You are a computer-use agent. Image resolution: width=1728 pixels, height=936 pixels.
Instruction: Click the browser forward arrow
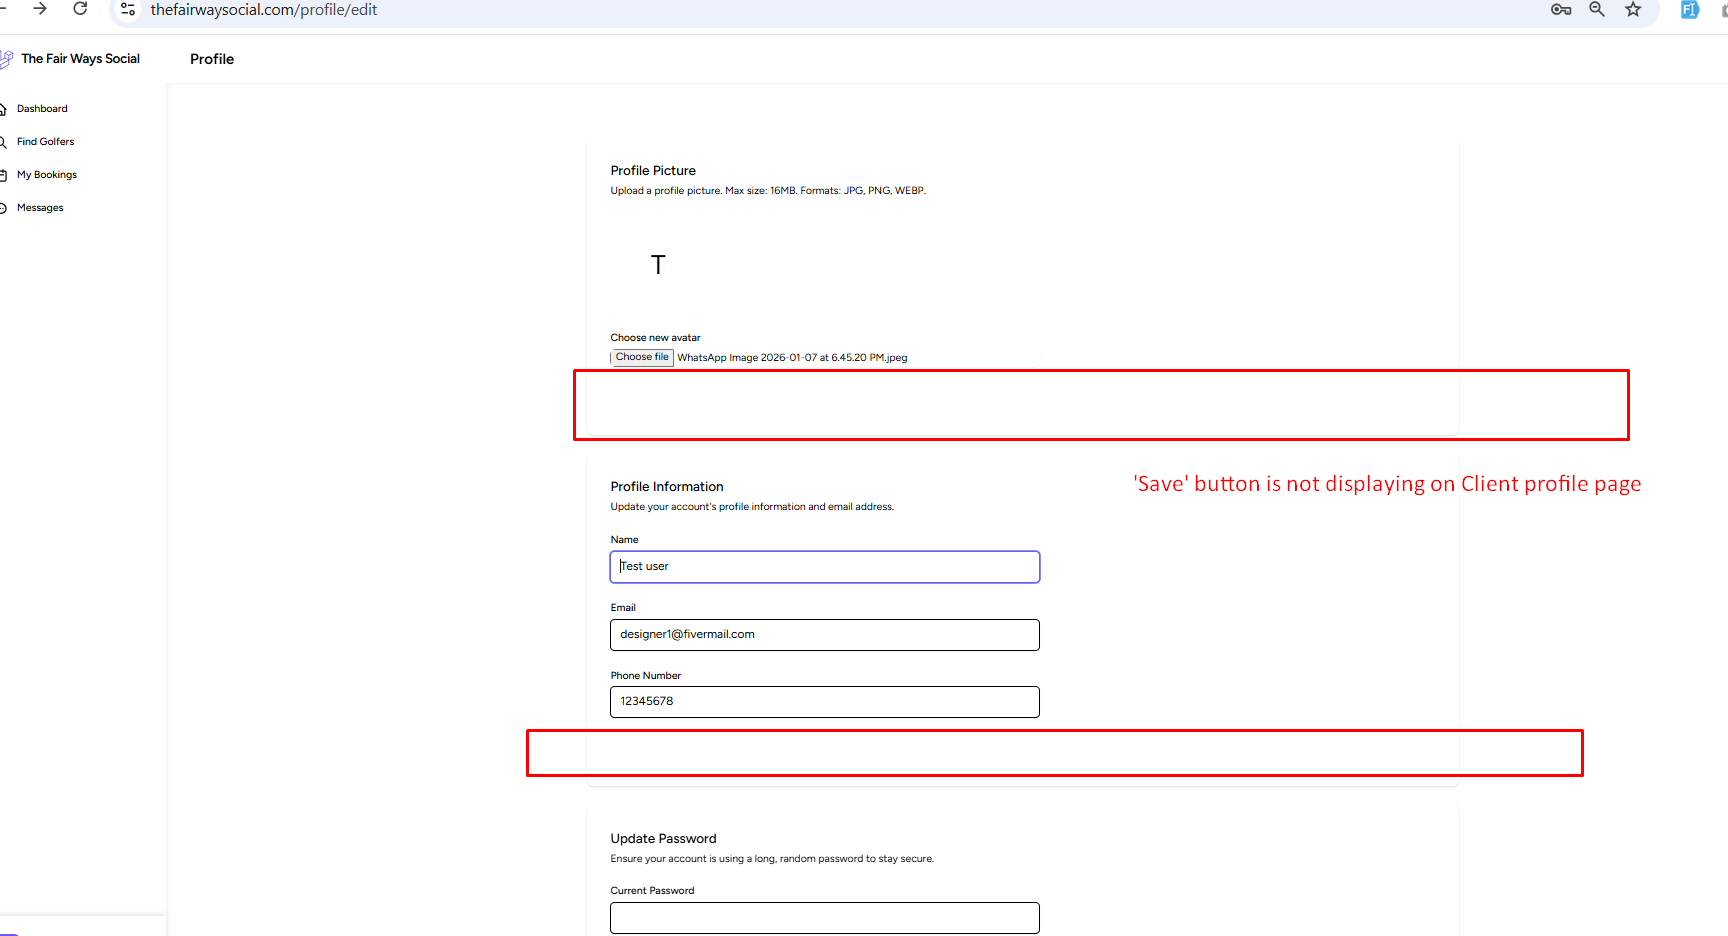tap(40, 9)
